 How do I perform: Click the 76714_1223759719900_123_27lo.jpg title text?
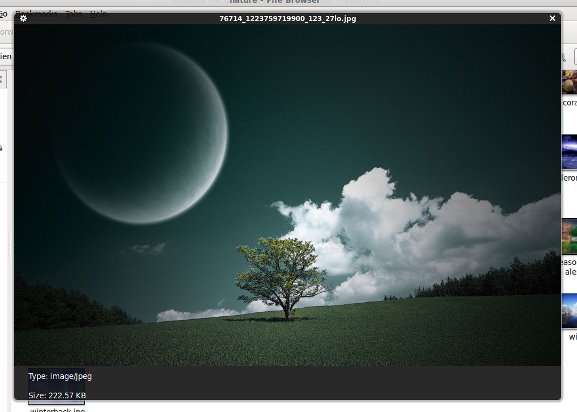point(288,18)
